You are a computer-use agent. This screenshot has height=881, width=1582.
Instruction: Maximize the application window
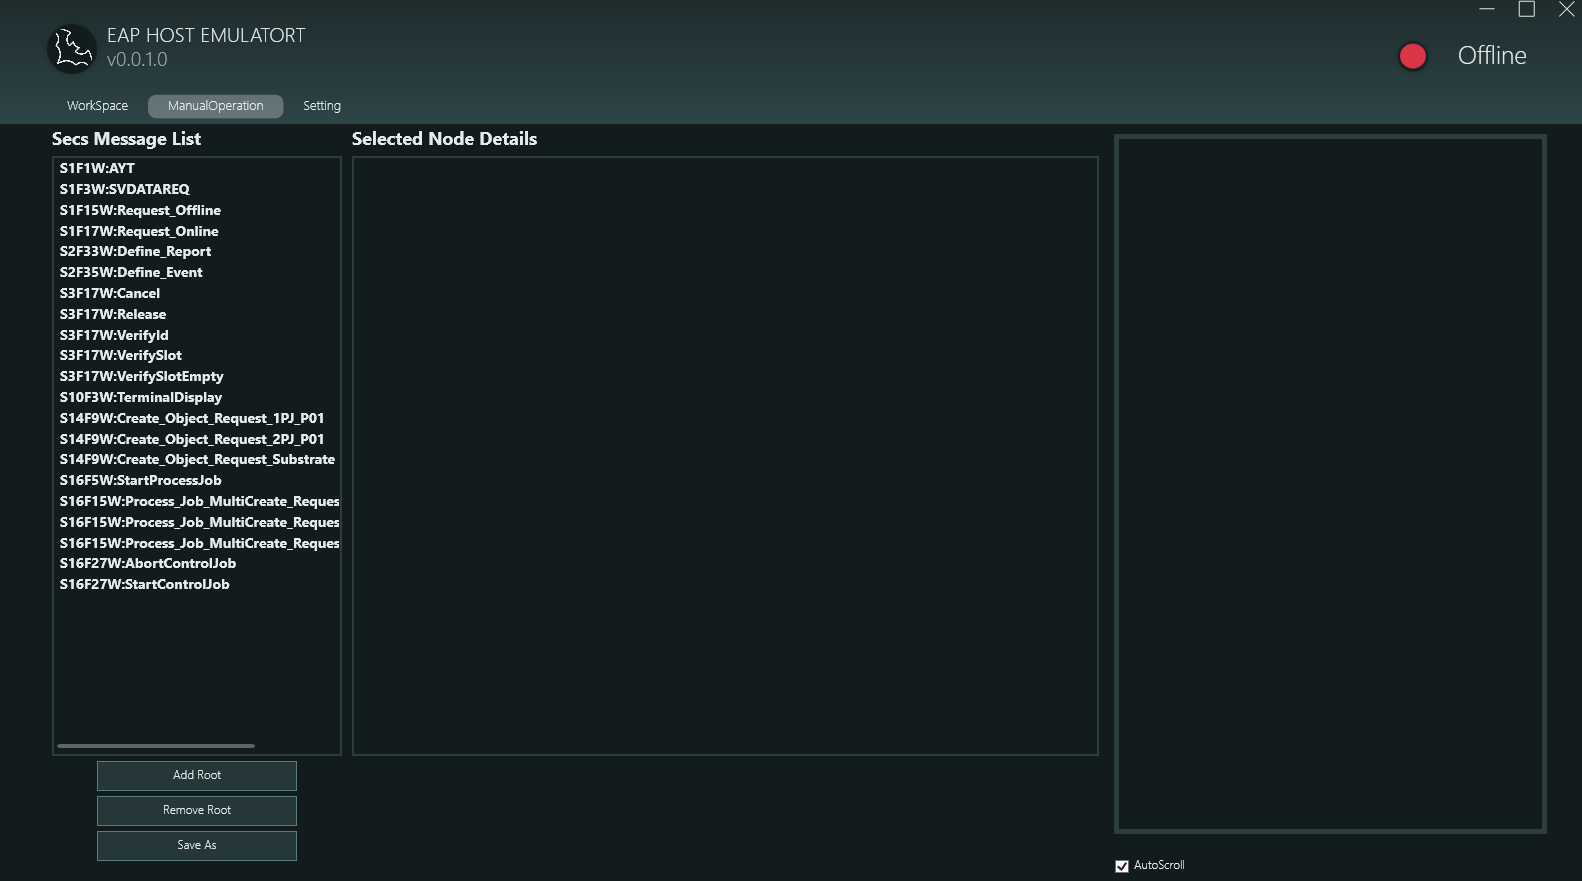1526,10
